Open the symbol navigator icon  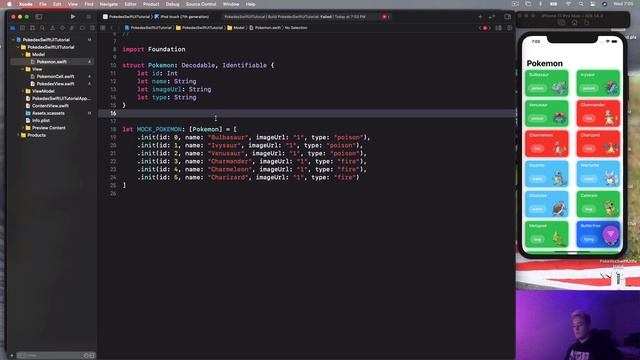point(32,28)
